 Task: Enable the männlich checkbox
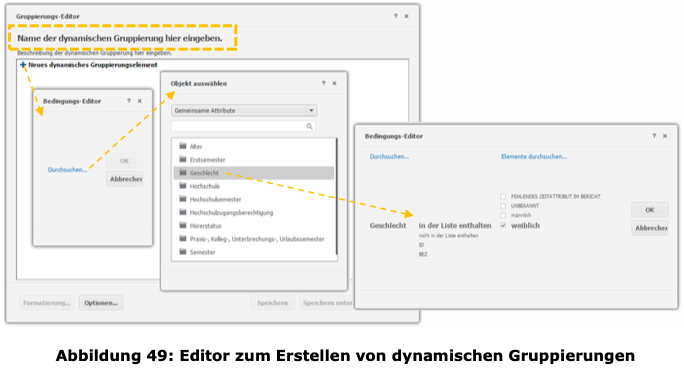point(503,215)
